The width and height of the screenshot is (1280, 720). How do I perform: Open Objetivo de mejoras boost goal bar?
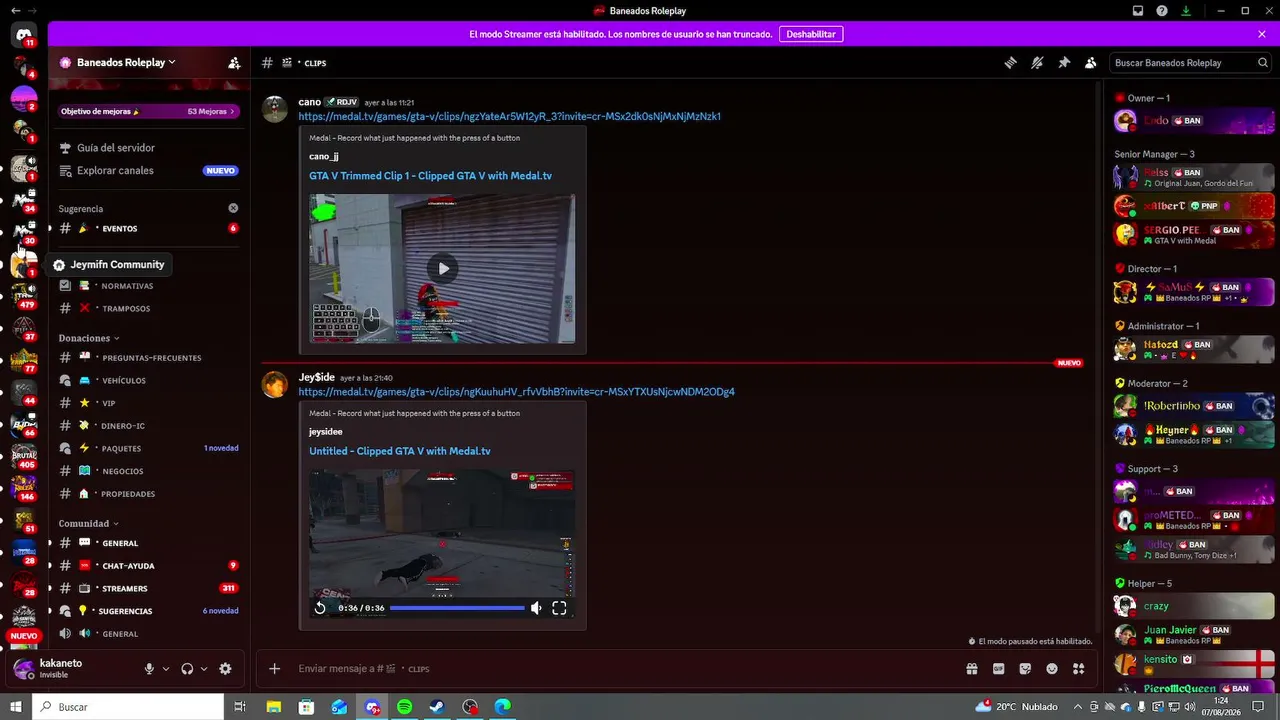click(x=148, y=112)
